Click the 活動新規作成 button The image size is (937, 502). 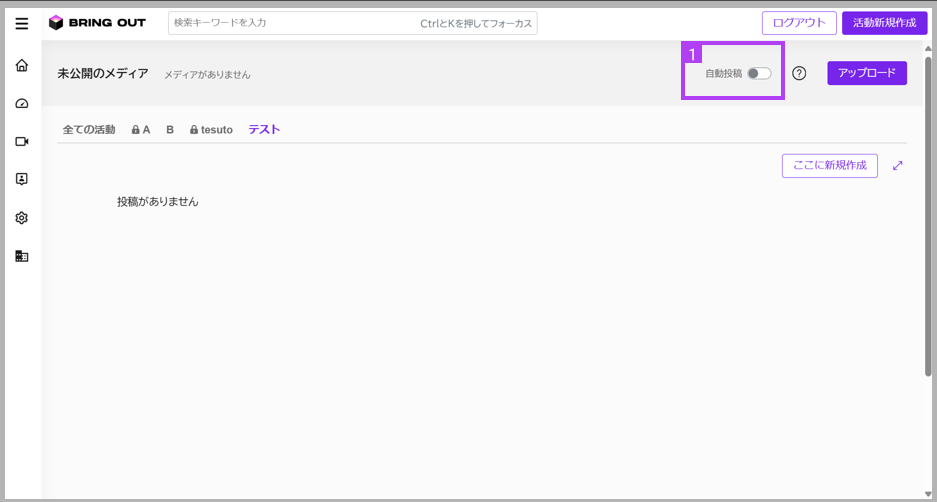(884, 23)
